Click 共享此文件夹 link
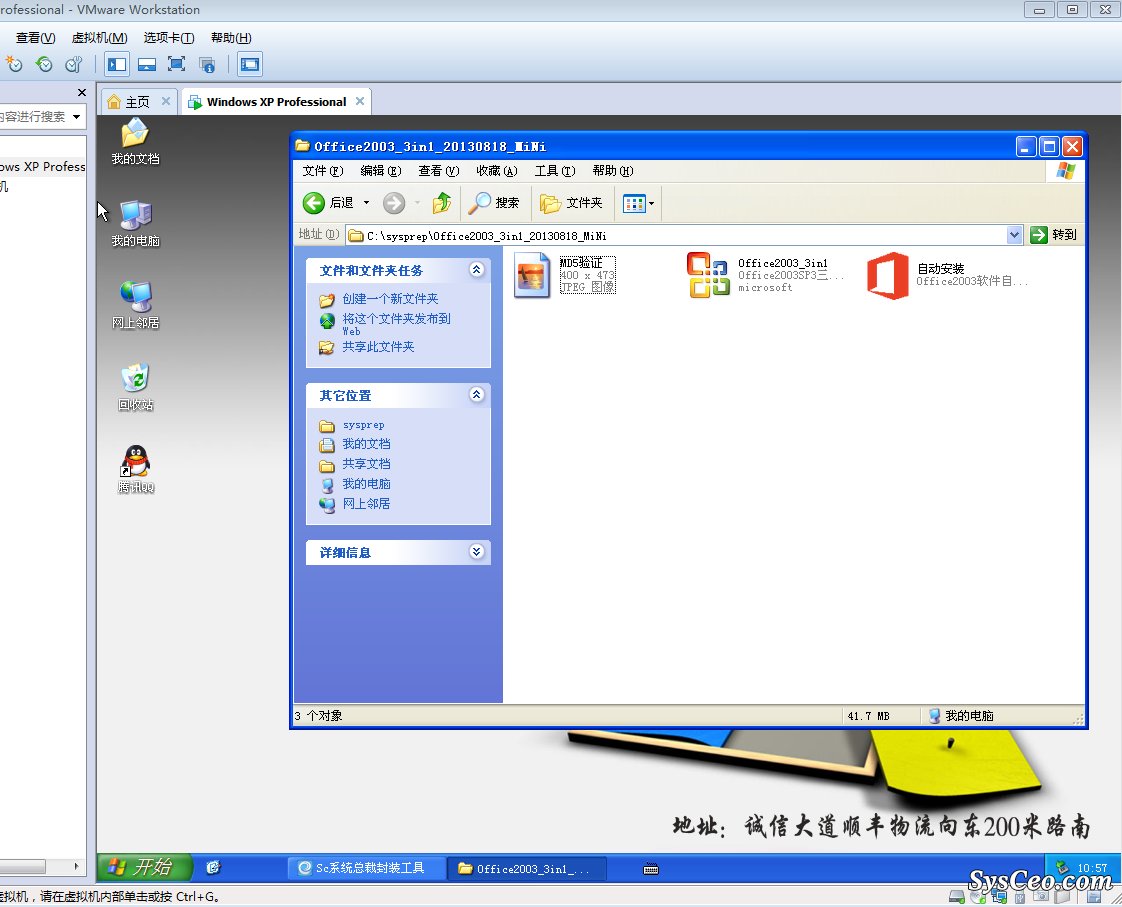This screenshot has height=907, width=1122. 378,347
